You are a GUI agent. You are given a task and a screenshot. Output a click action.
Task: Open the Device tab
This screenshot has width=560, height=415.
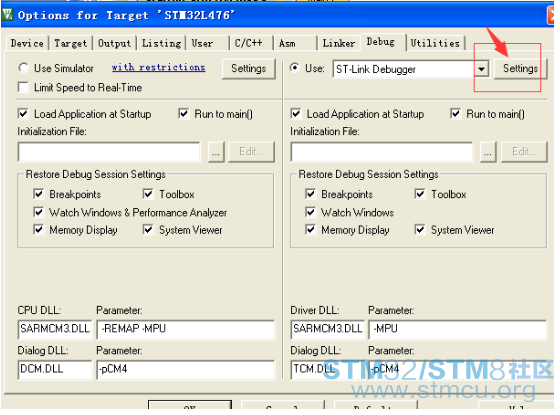coord(27,43)
